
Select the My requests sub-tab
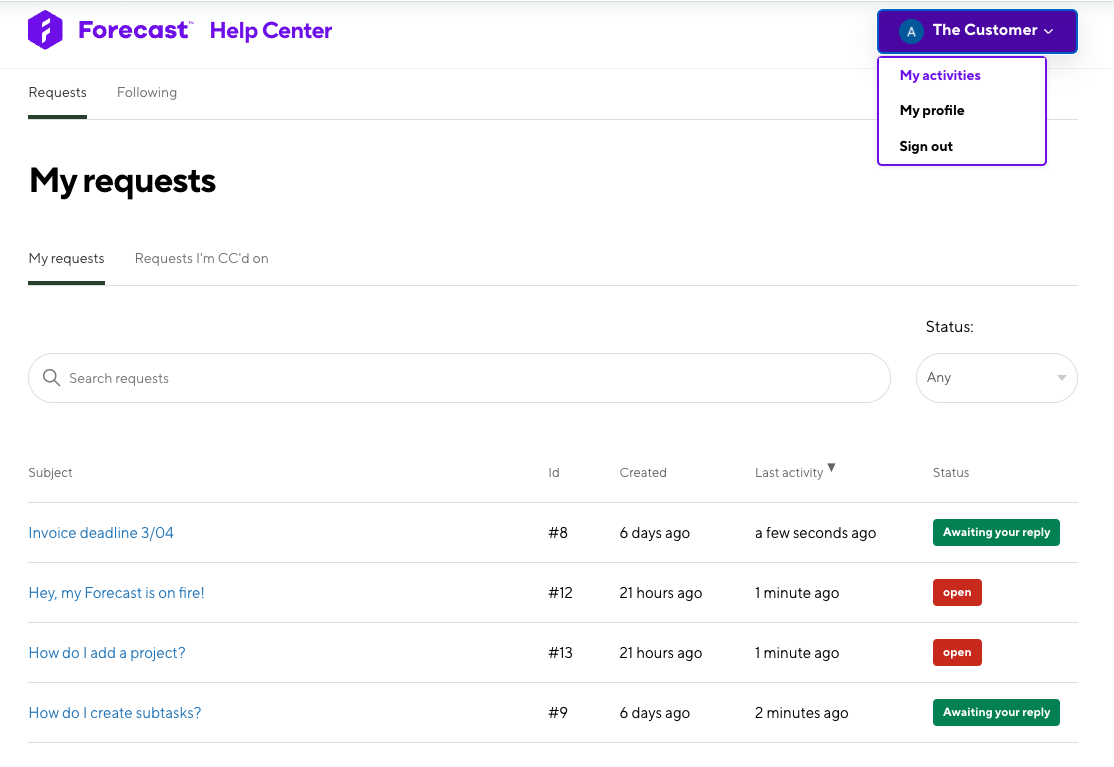[x=66, y=259]
